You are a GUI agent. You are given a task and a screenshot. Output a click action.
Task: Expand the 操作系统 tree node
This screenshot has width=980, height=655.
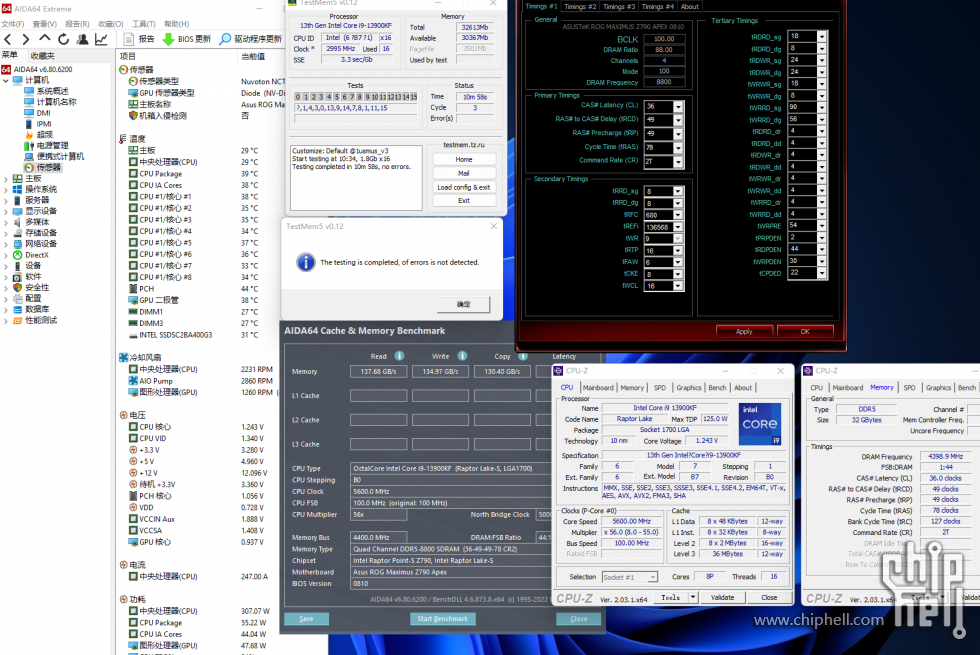[6, 189]
